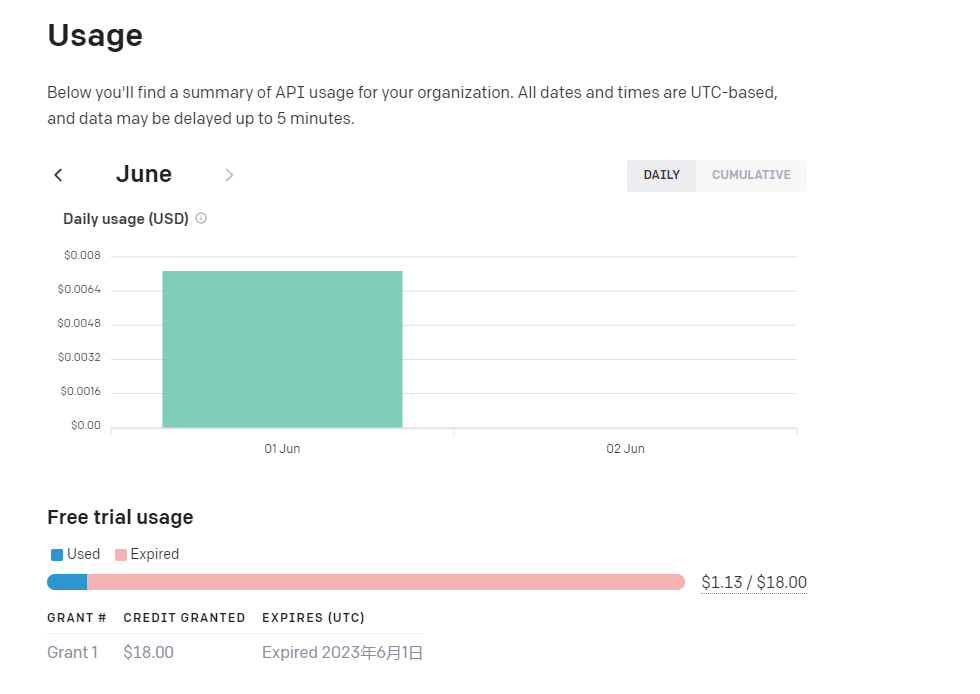Switch to the CUMULATIVE tab

751,175
